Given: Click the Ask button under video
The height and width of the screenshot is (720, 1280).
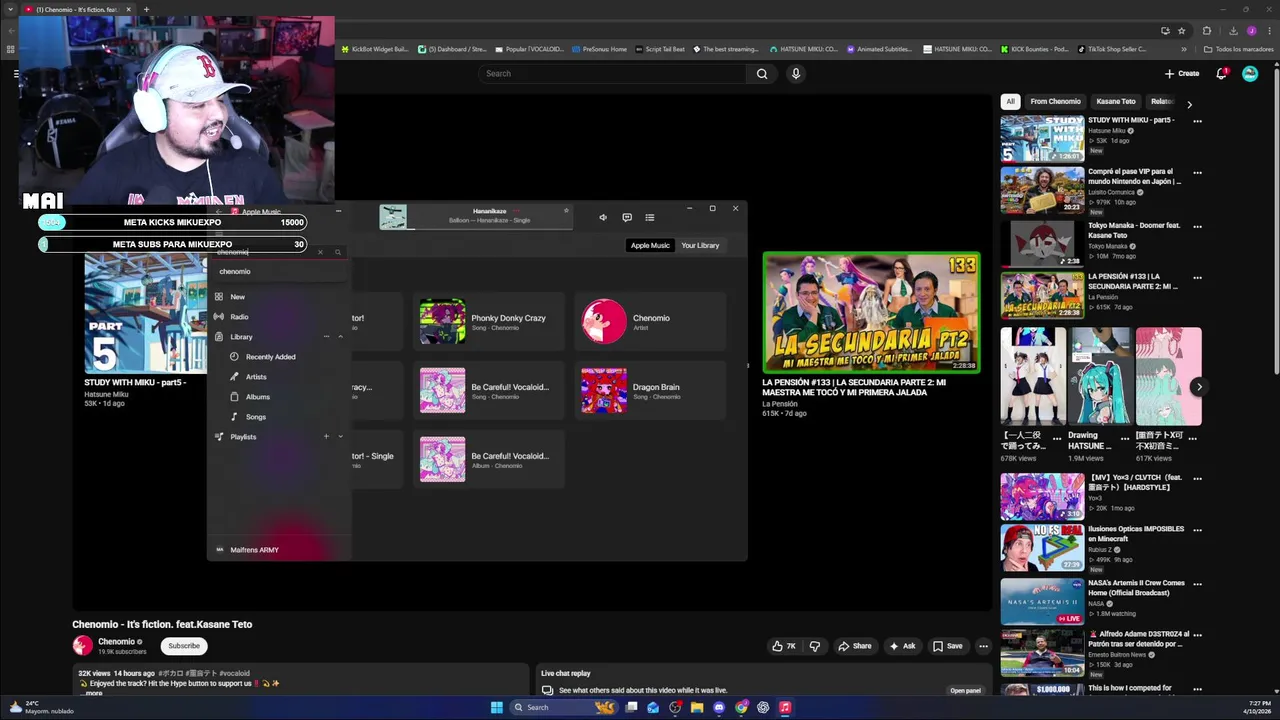Looking at the screenshot, I should coord(902,646).
